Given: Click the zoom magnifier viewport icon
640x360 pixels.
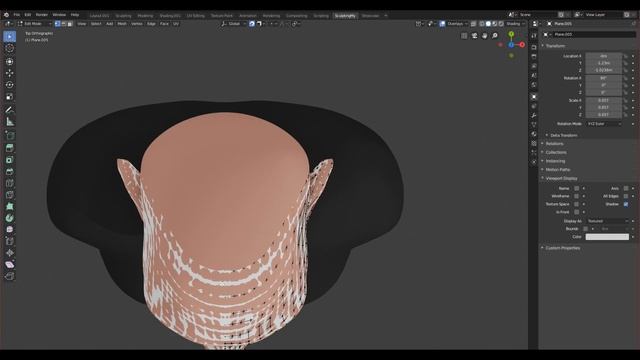Looking at the screenshot, I should click(495, 36).
